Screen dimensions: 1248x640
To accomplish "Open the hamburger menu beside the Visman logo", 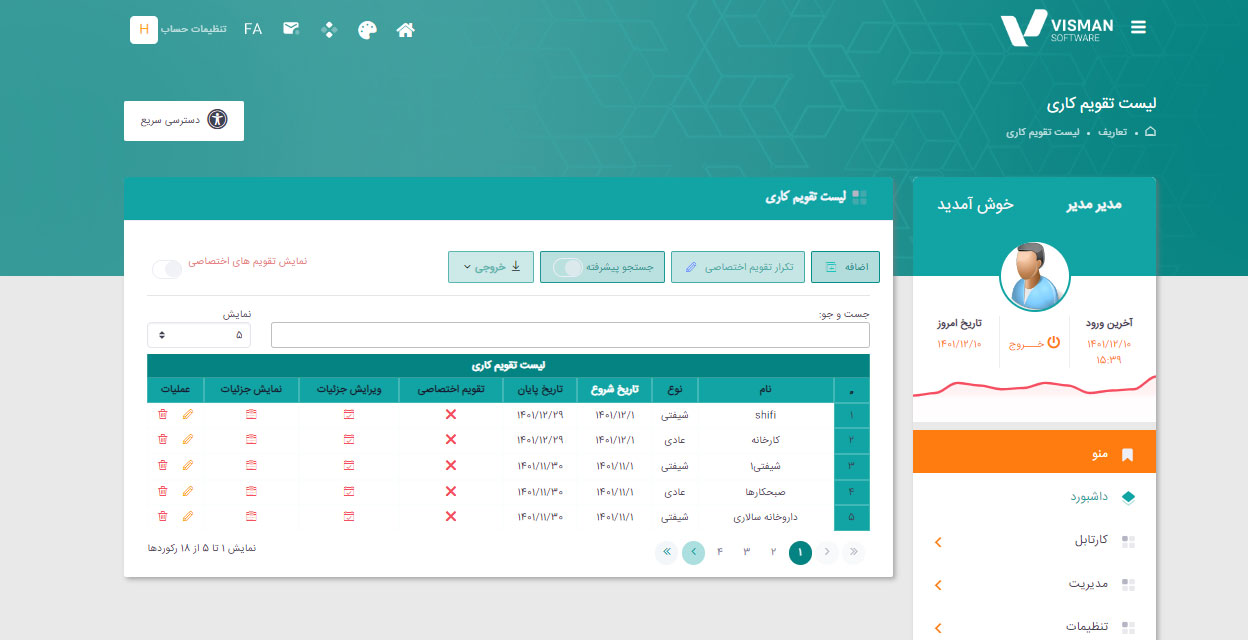I will pos(1138,27).
